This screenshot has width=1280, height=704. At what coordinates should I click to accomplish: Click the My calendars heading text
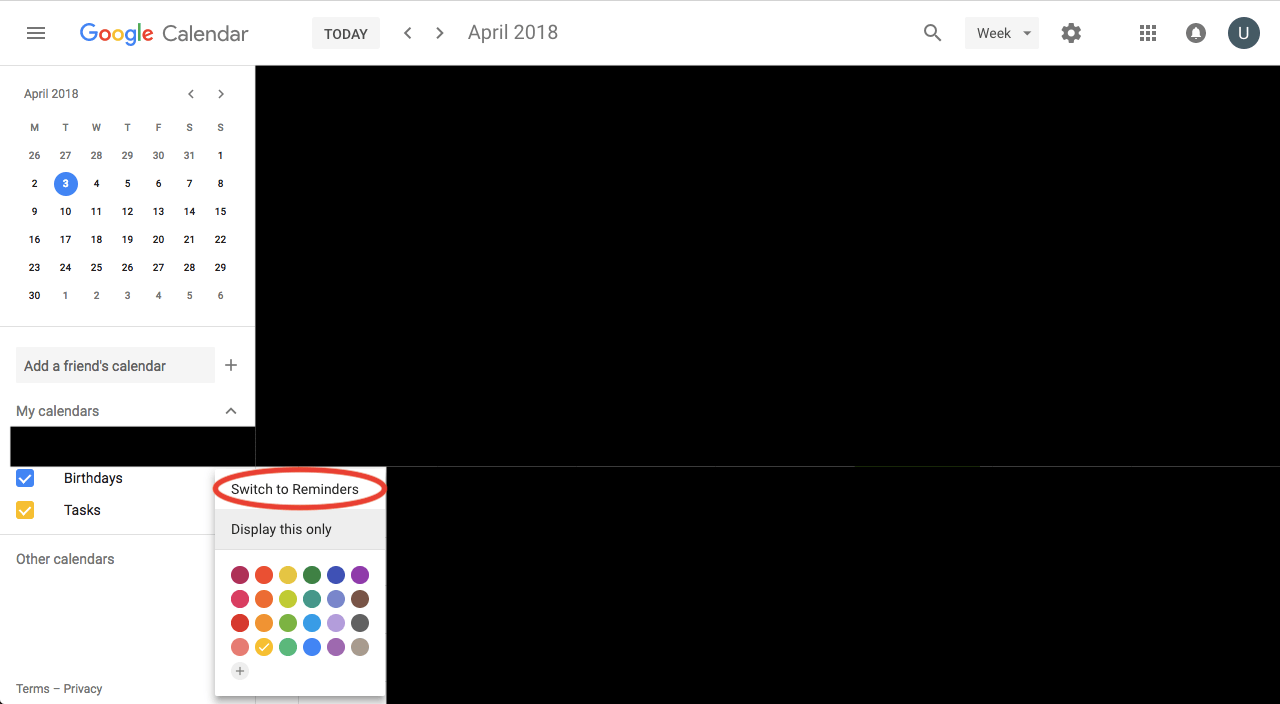click(57, 411)
